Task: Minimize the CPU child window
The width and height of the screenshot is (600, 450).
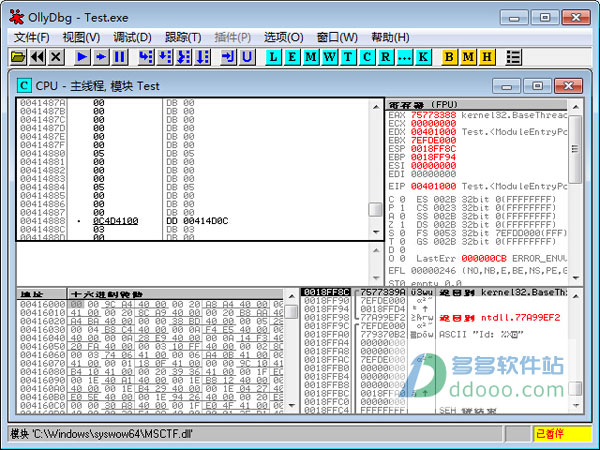Action: click(x=506, y=86)
